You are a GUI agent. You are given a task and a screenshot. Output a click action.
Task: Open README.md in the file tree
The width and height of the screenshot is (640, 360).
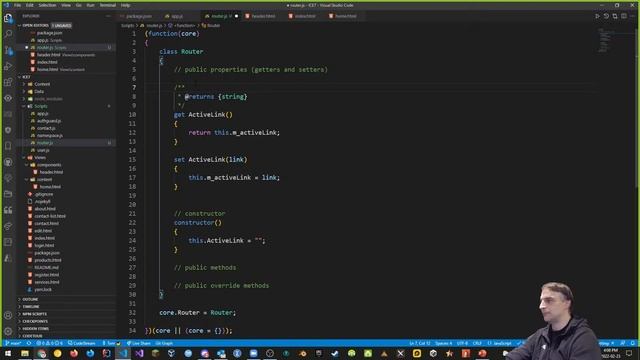coord(47,268)
